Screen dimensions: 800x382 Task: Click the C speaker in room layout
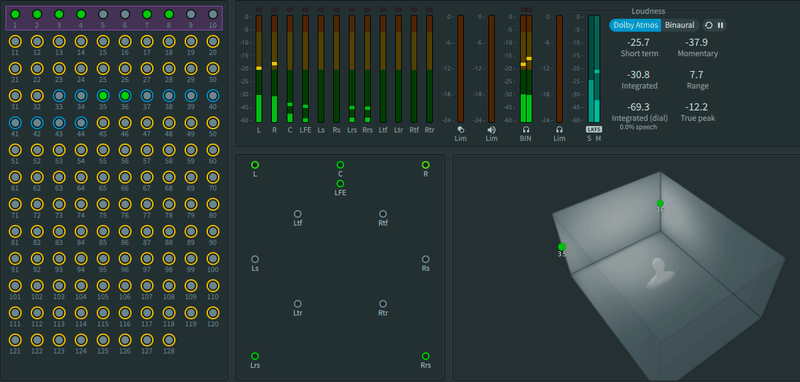[340, 165]
